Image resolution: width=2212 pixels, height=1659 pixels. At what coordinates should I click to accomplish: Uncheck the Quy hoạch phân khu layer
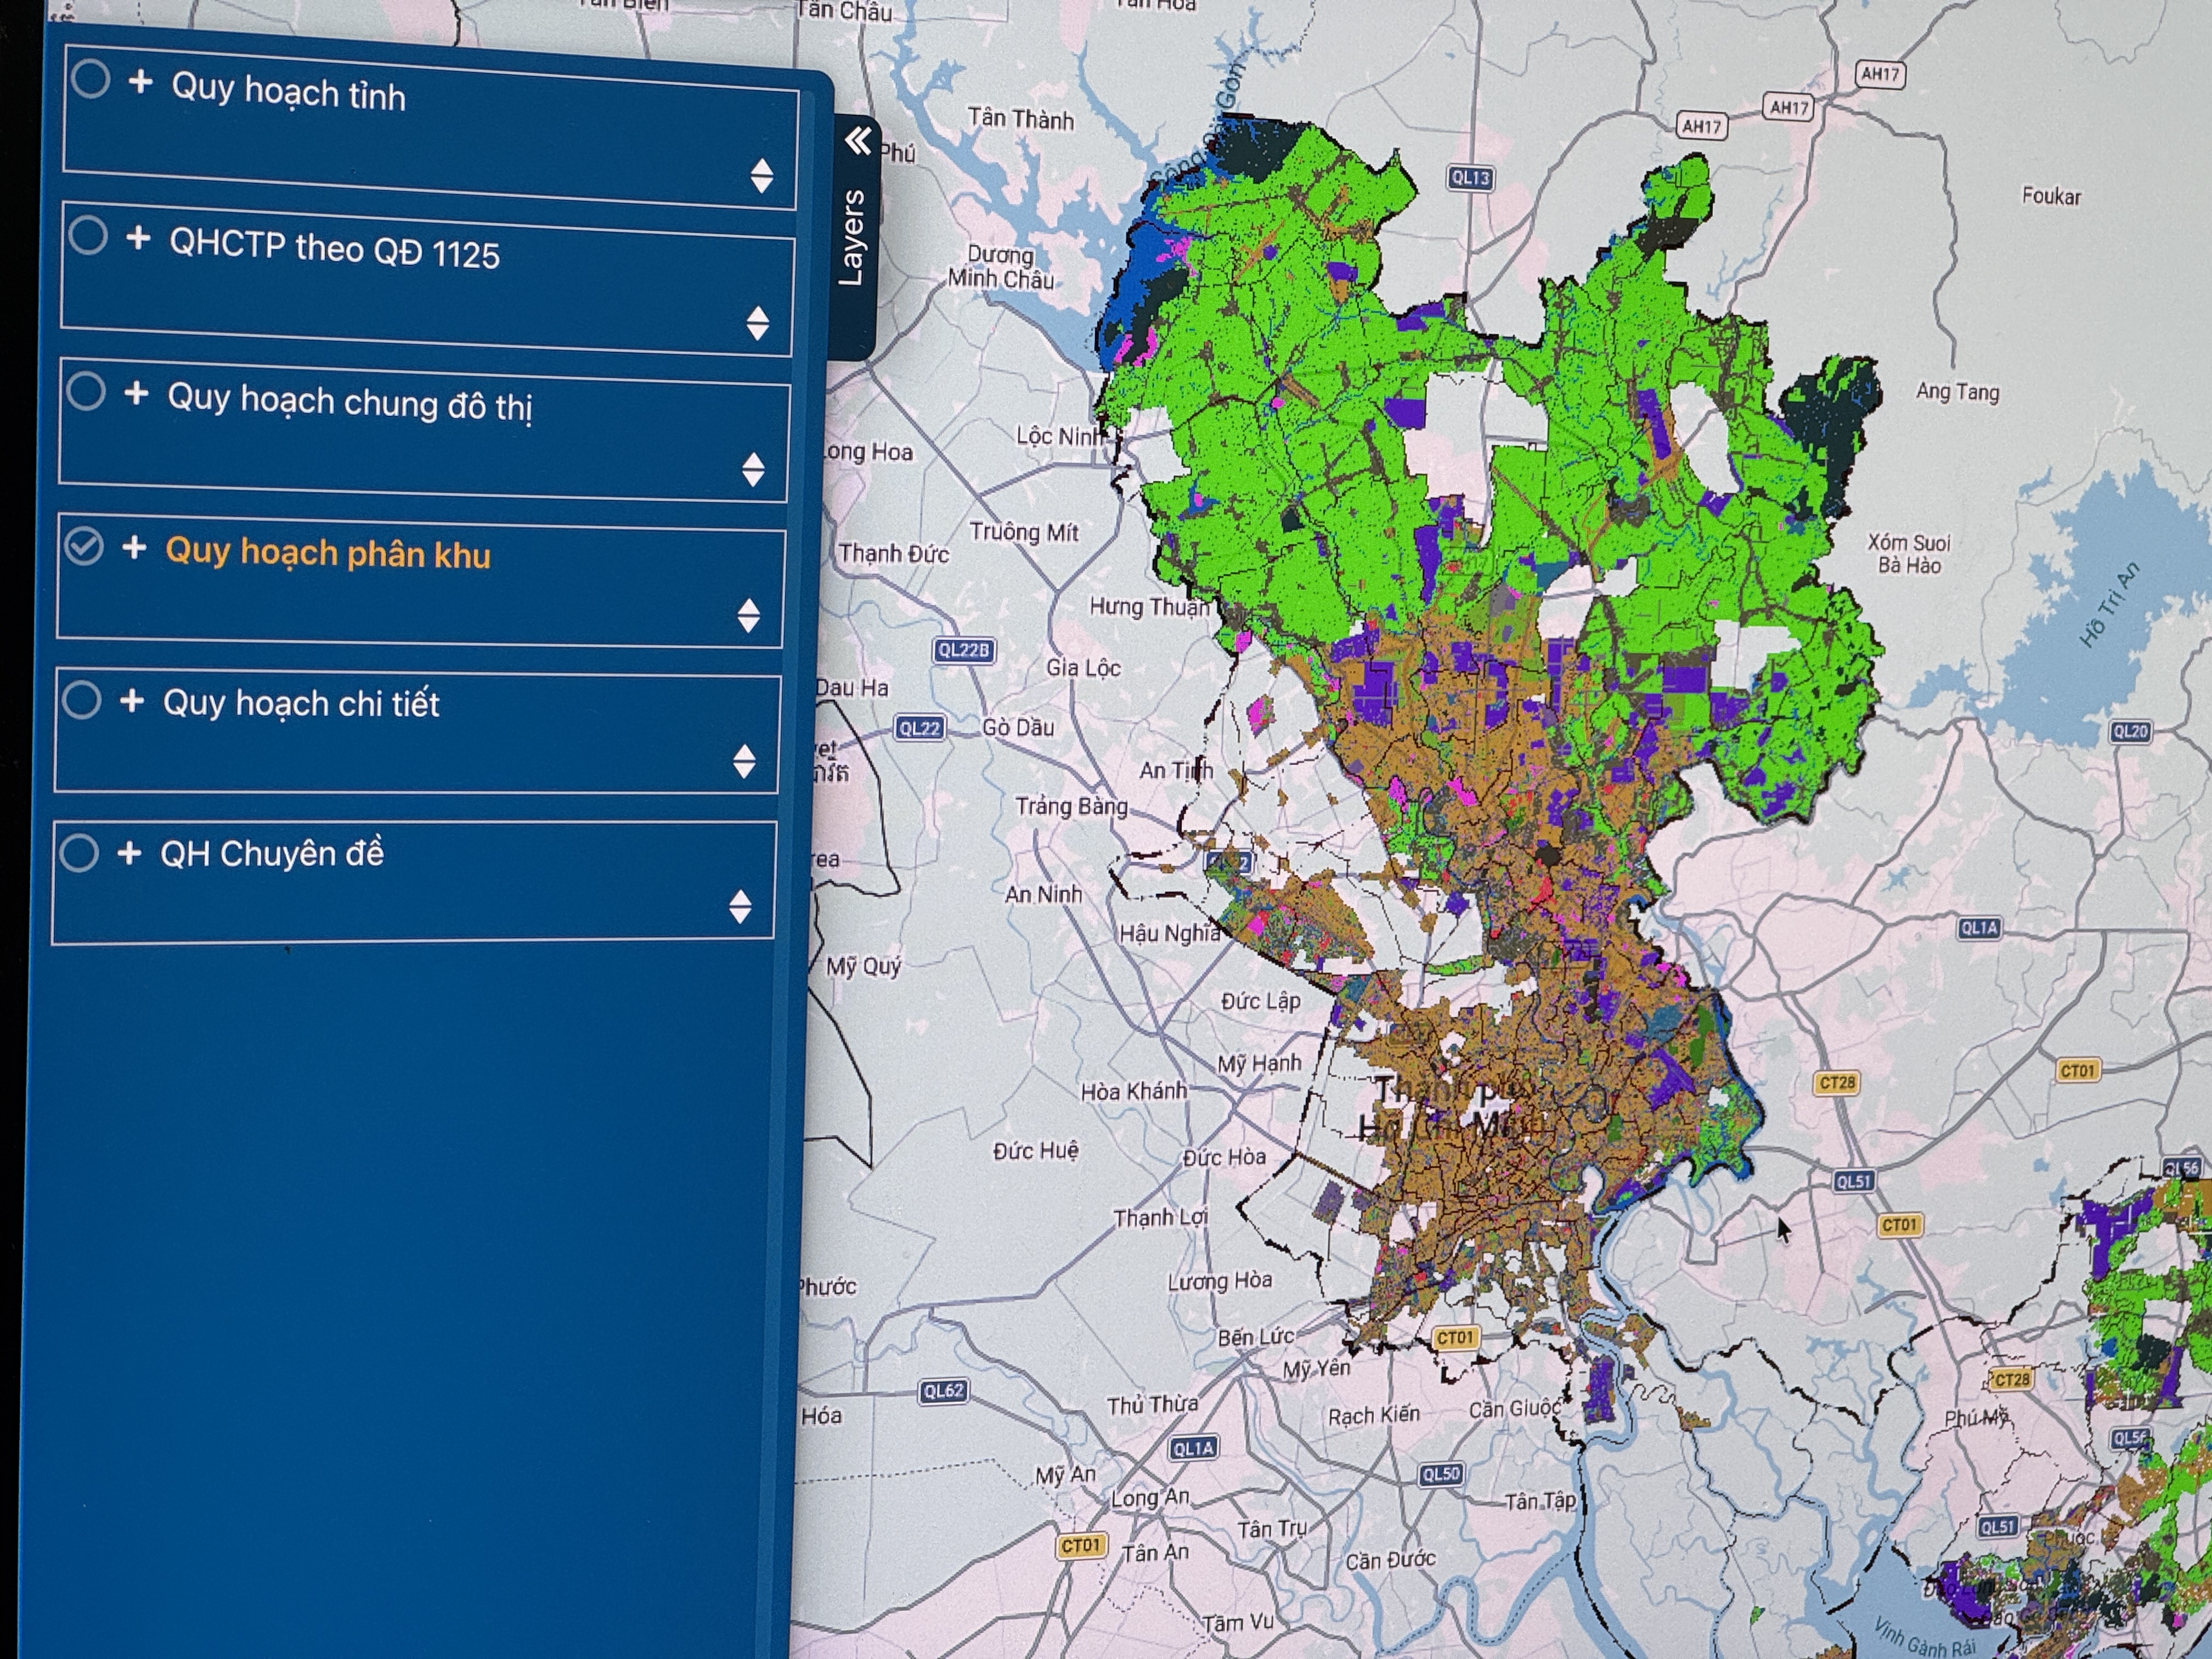pyautogui.click(x=84, y=546)
